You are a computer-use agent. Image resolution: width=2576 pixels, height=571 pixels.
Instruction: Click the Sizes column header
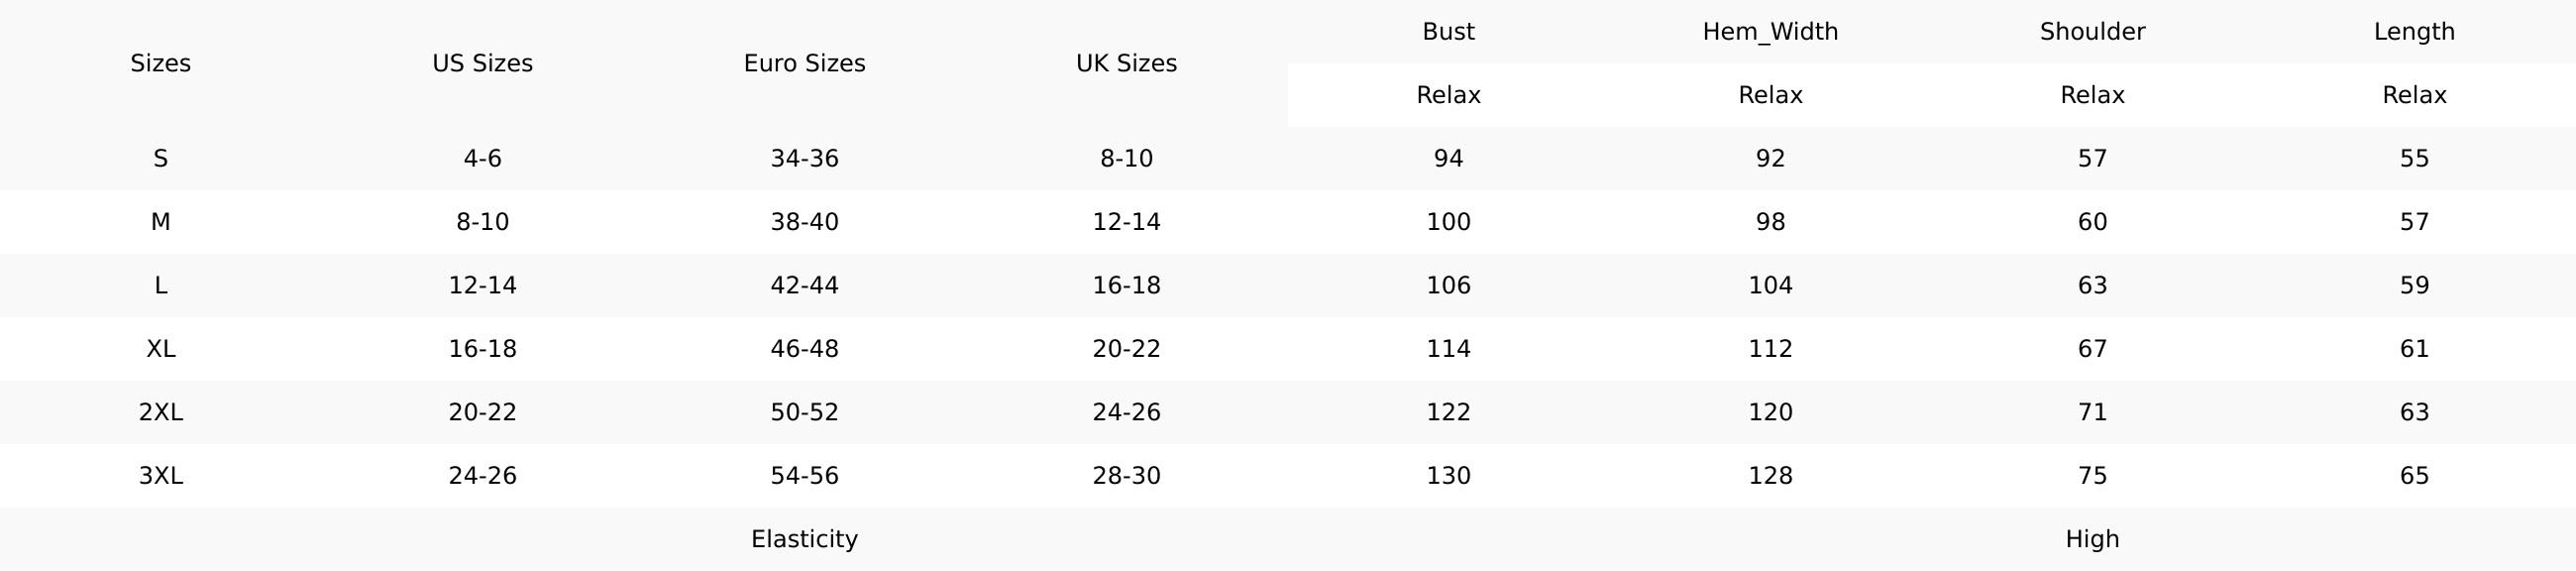point(160,63)
